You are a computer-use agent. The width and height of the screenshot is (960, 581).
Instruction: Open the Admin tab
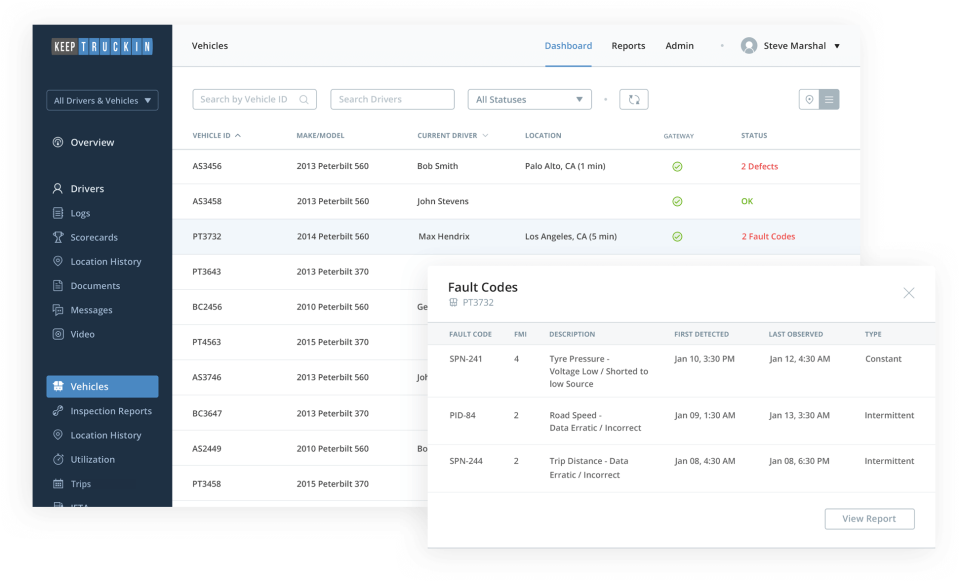[x=680, y=46]
